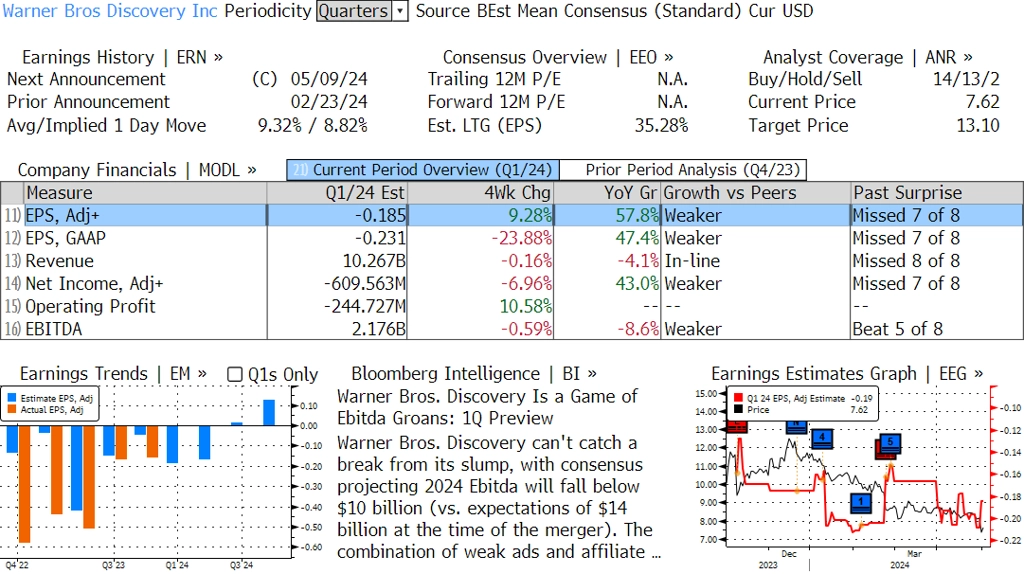
Task: Click Revenue's 'In-line' peer growth cell
Action: [x=692, y=261]
